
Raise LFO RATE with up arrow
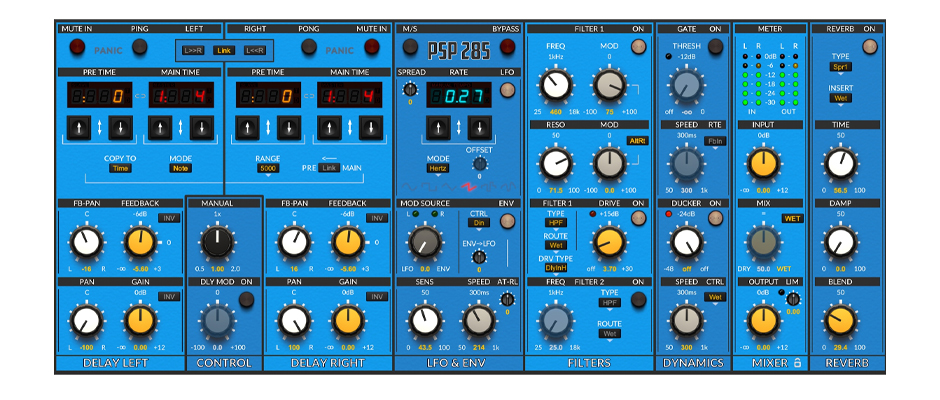click(438, 128)
